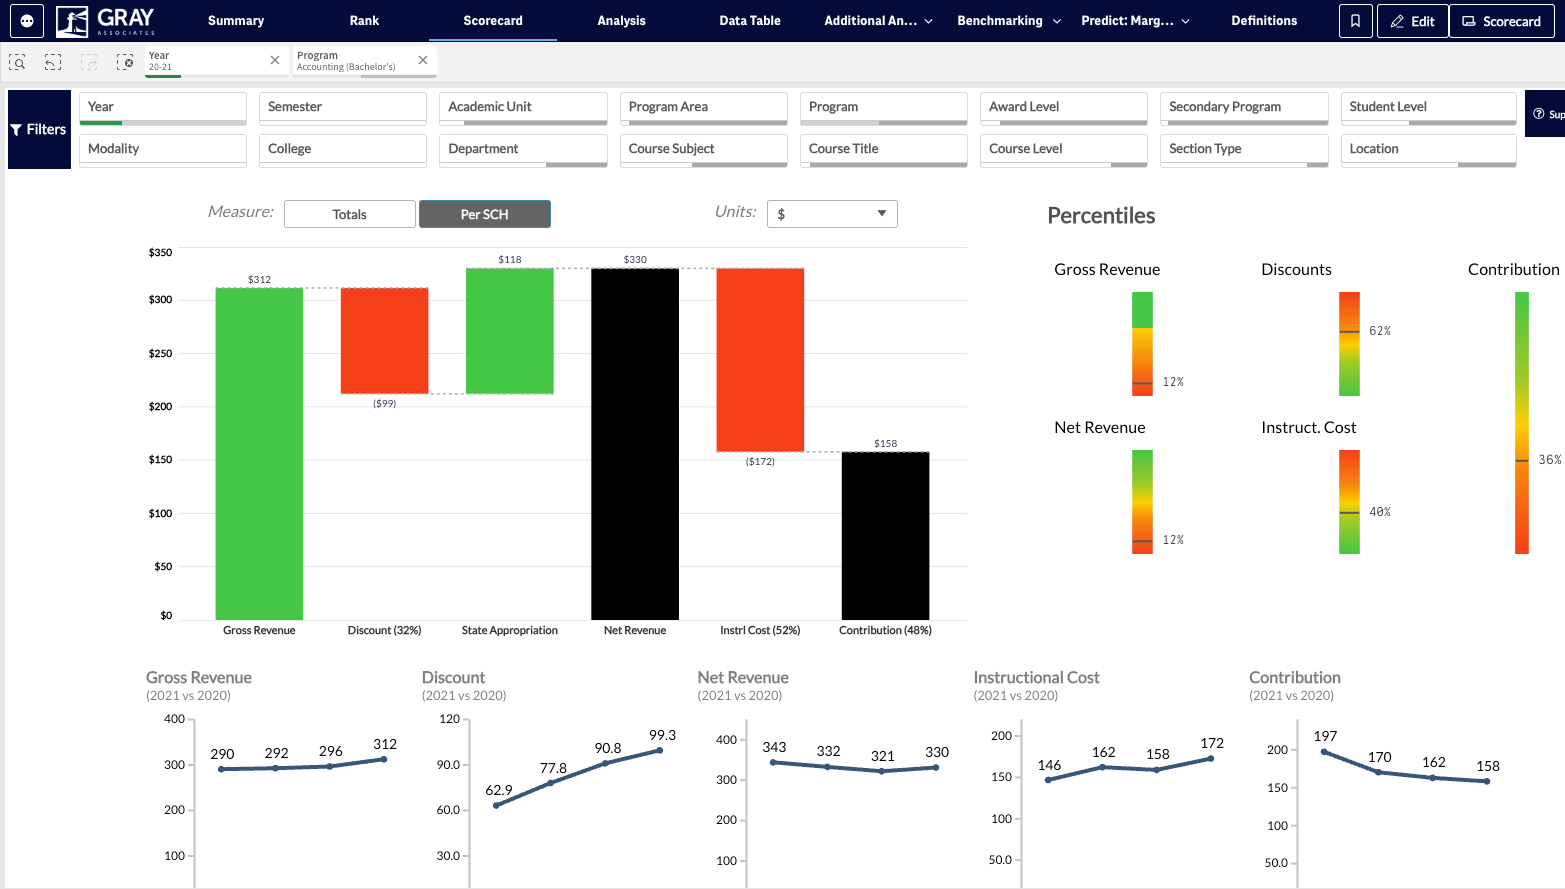
Task: Click the Discounts percentile gauge
Action: click(1349, 344)
